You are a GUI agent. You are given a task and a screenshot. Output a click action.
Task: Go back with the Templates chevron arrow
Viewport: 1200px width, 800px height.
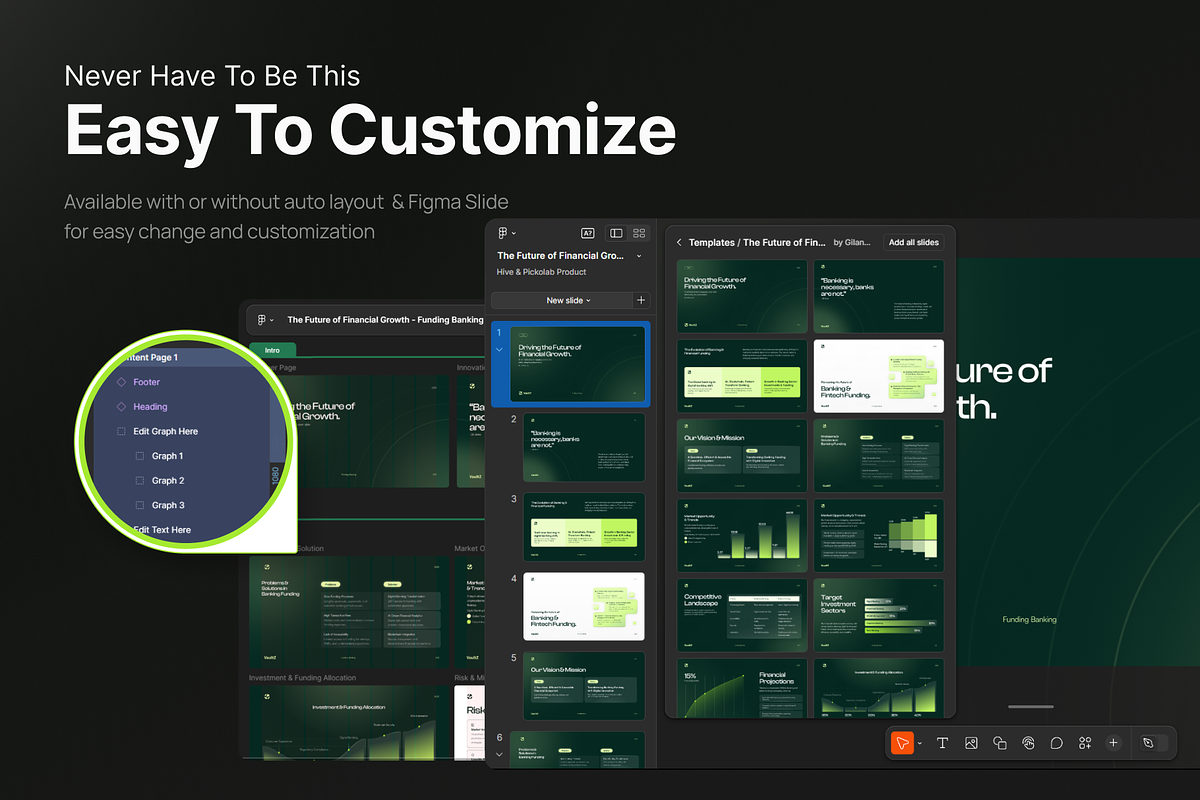pyautogui.click(x=679, y=242)
